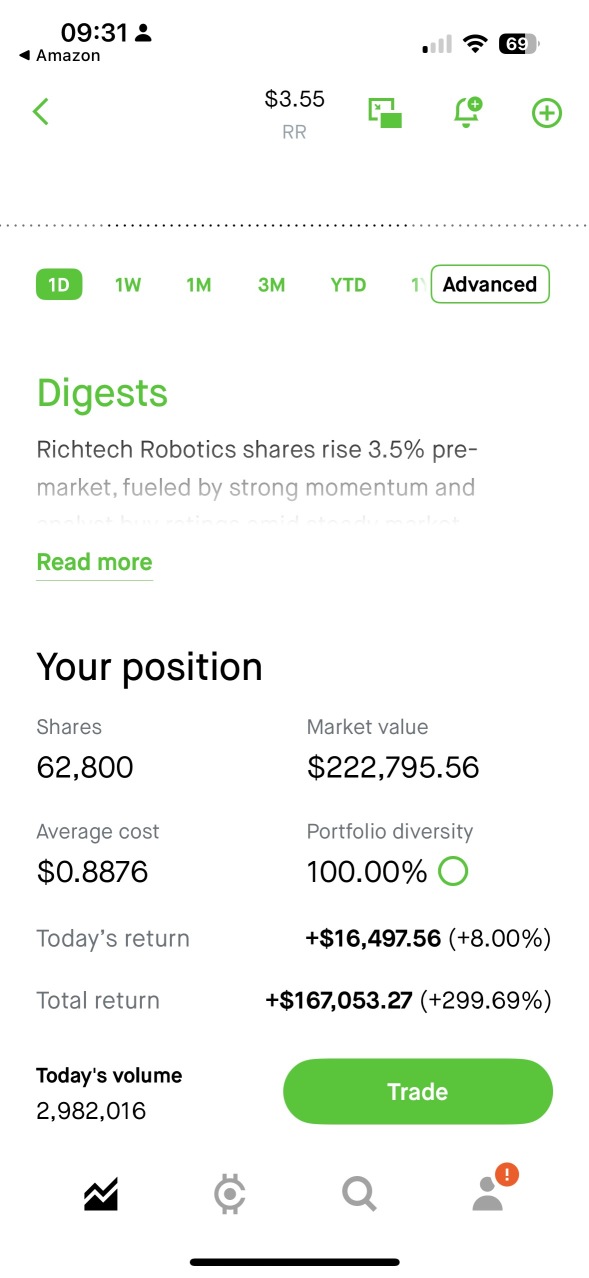Screen dimensions: 589x1278
Task: Tap the dotted chart baseline
Action: (294, 225)
